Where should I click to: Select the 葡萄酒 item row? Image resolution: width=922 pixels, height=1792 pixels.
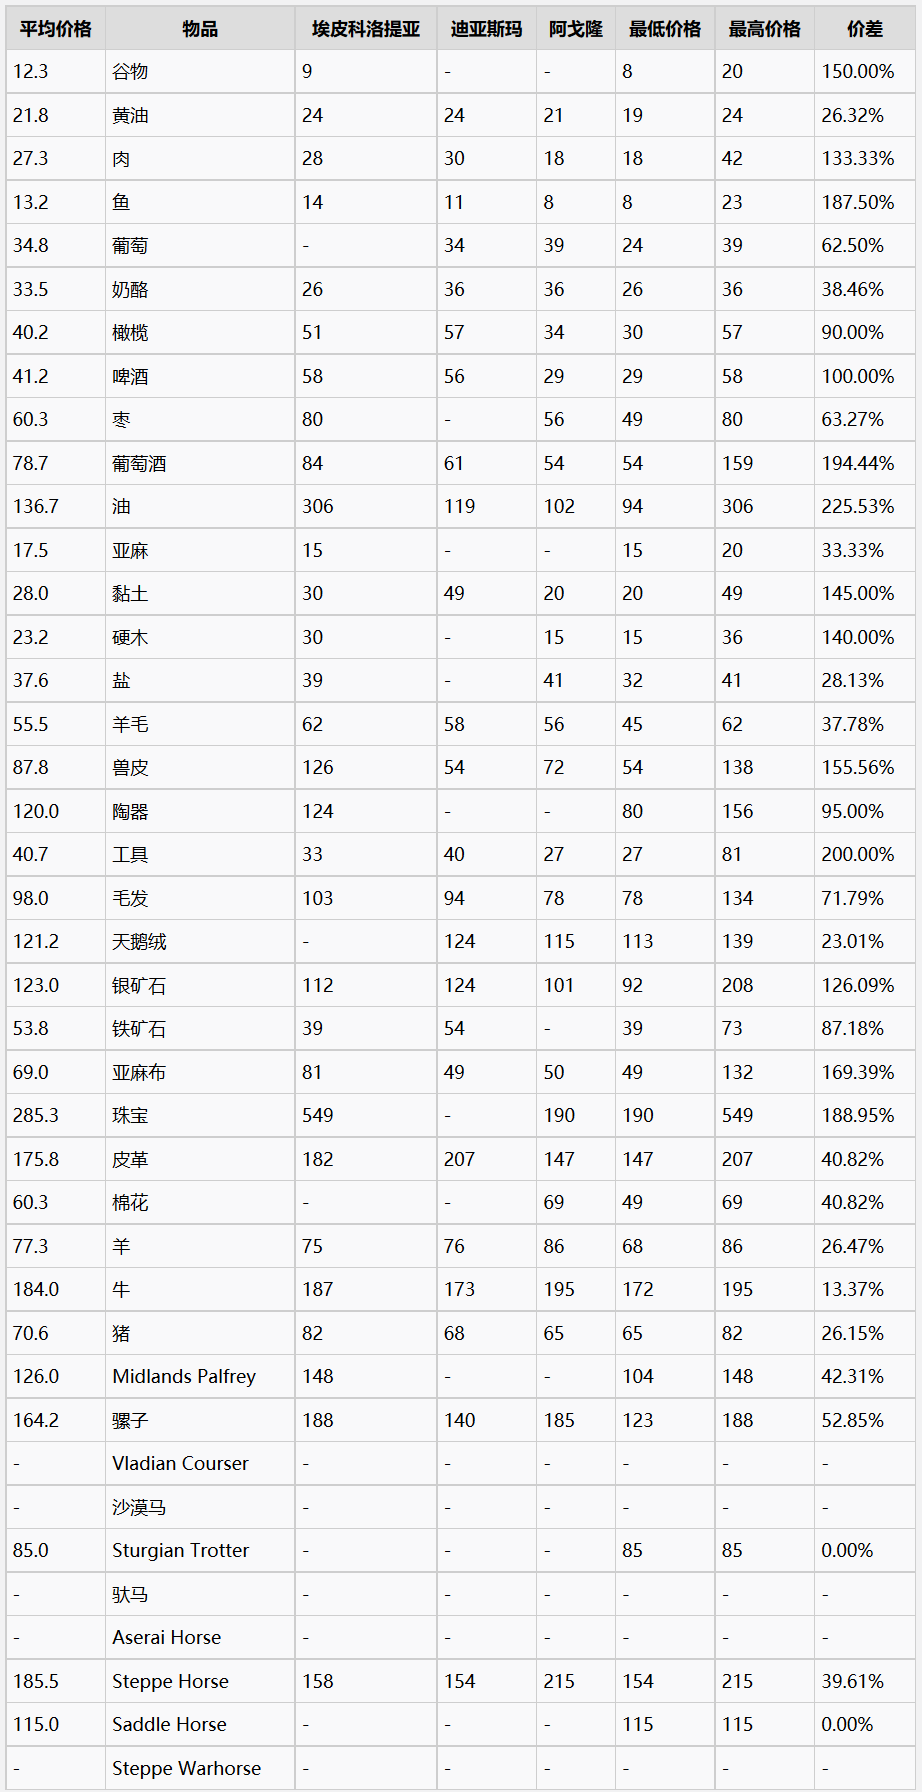pos(461,463)
